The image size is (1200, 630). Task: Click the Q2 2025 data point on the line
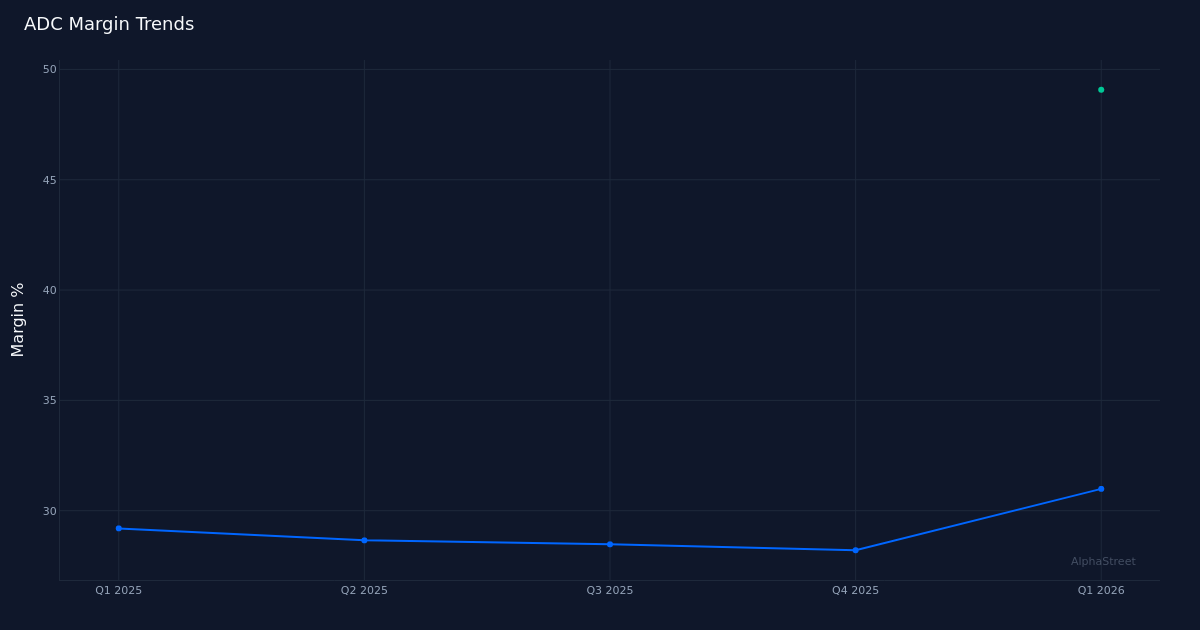tap(364, 539)
